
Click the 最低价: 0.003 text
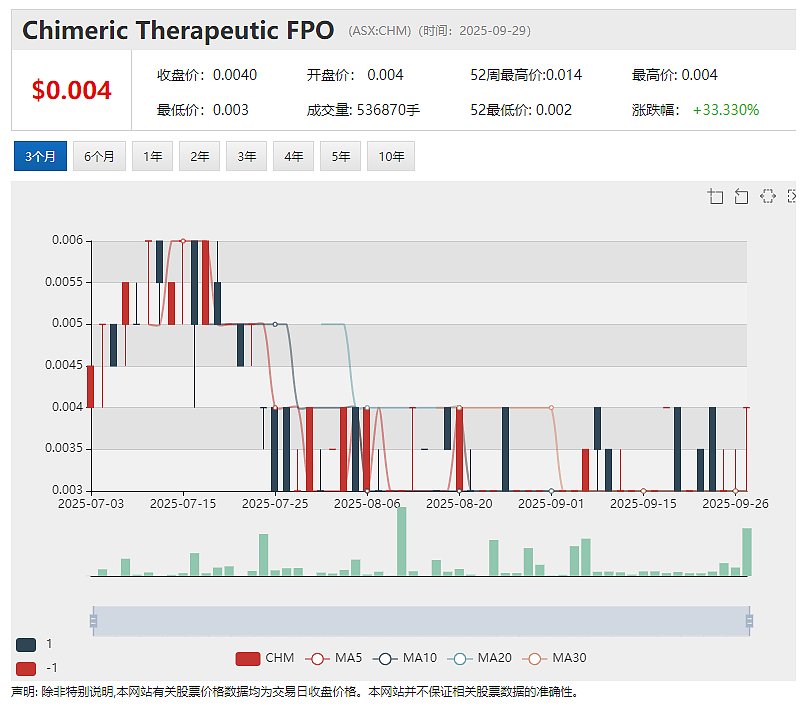[x=203, y=110]
